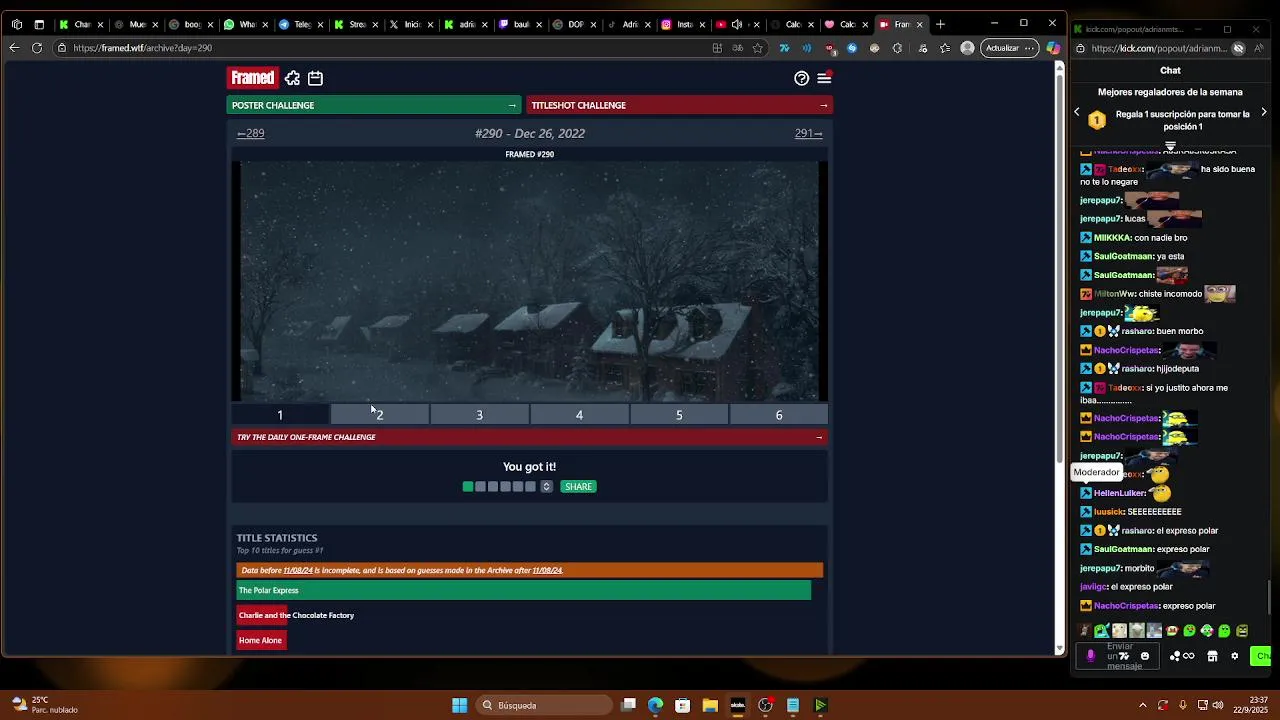Open the volume speaker tray icon
The width and height of the screenshot is (1280, 720).
pos(1218,705)
